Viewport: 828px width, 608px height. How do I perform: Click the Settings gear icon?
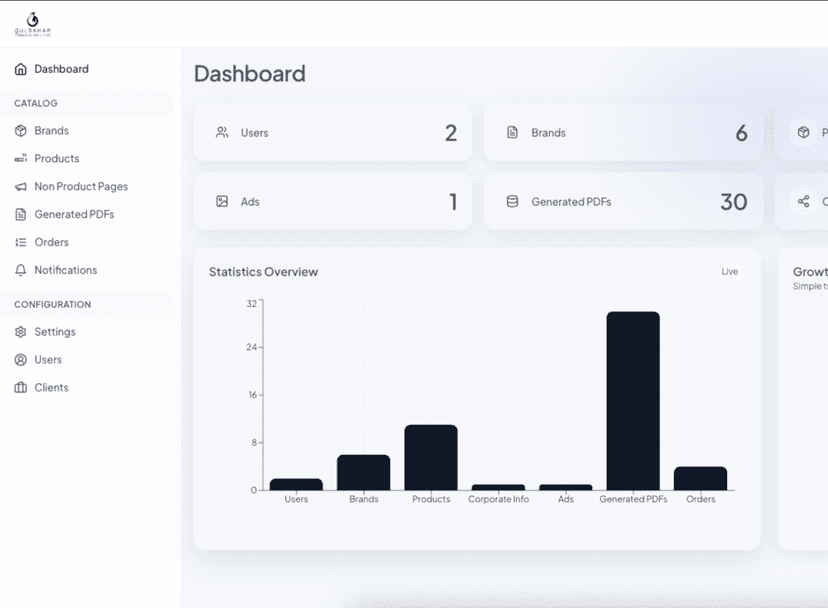click(21, 332)
